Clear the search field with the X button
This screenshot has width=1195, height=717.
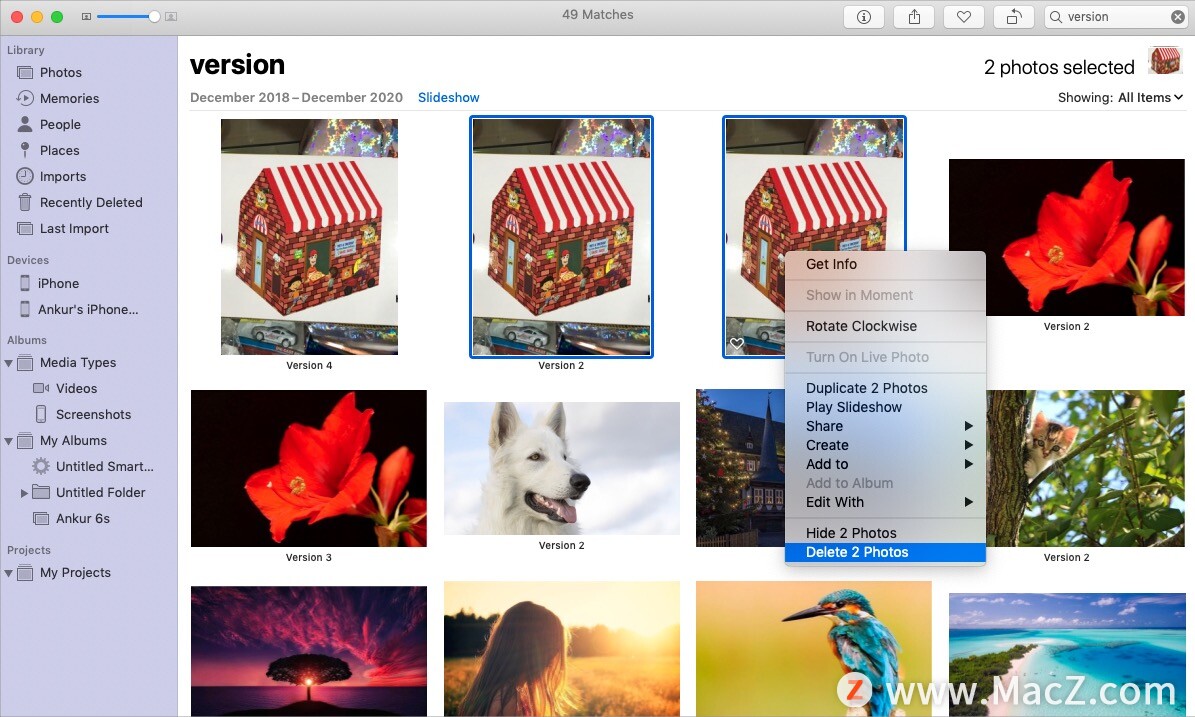pyautogui.click(x=1177, y=17)
